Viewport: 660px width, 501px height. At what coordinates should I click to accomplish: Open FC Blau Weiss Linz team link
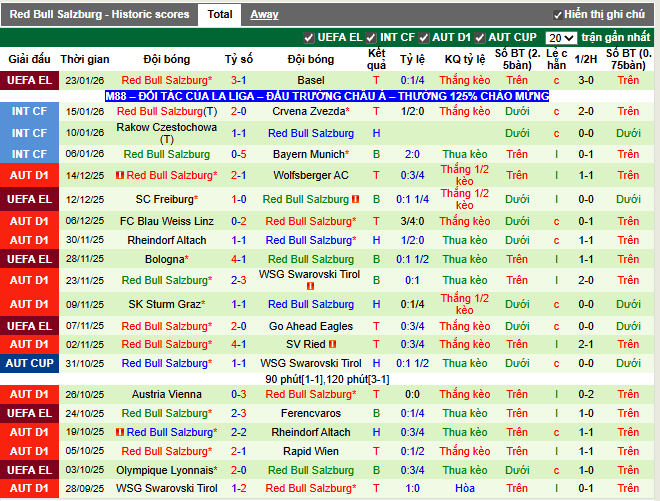(167, 221)
